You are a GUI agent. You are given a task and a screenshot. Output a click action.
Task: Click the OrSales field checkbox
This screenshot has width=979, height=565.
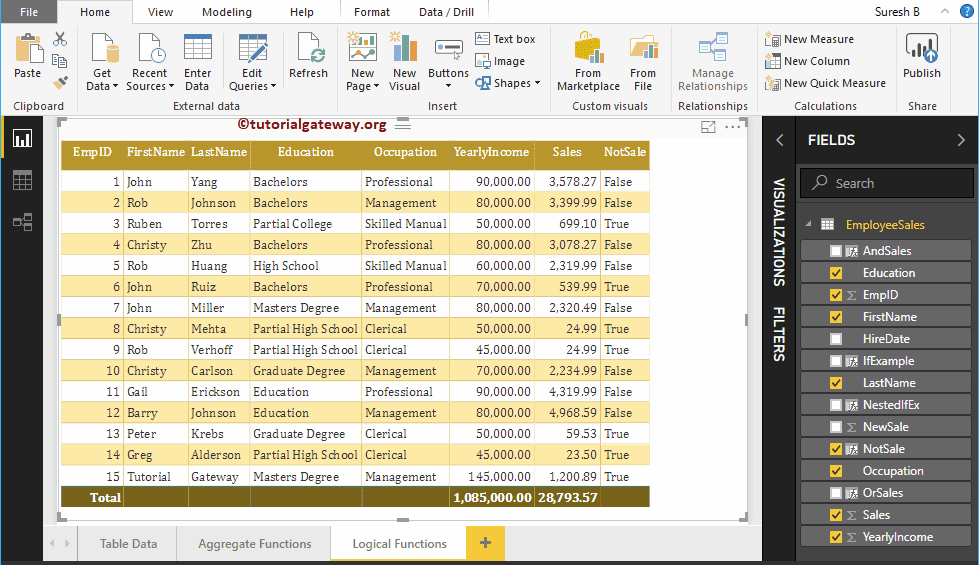(x=836, y=493)
